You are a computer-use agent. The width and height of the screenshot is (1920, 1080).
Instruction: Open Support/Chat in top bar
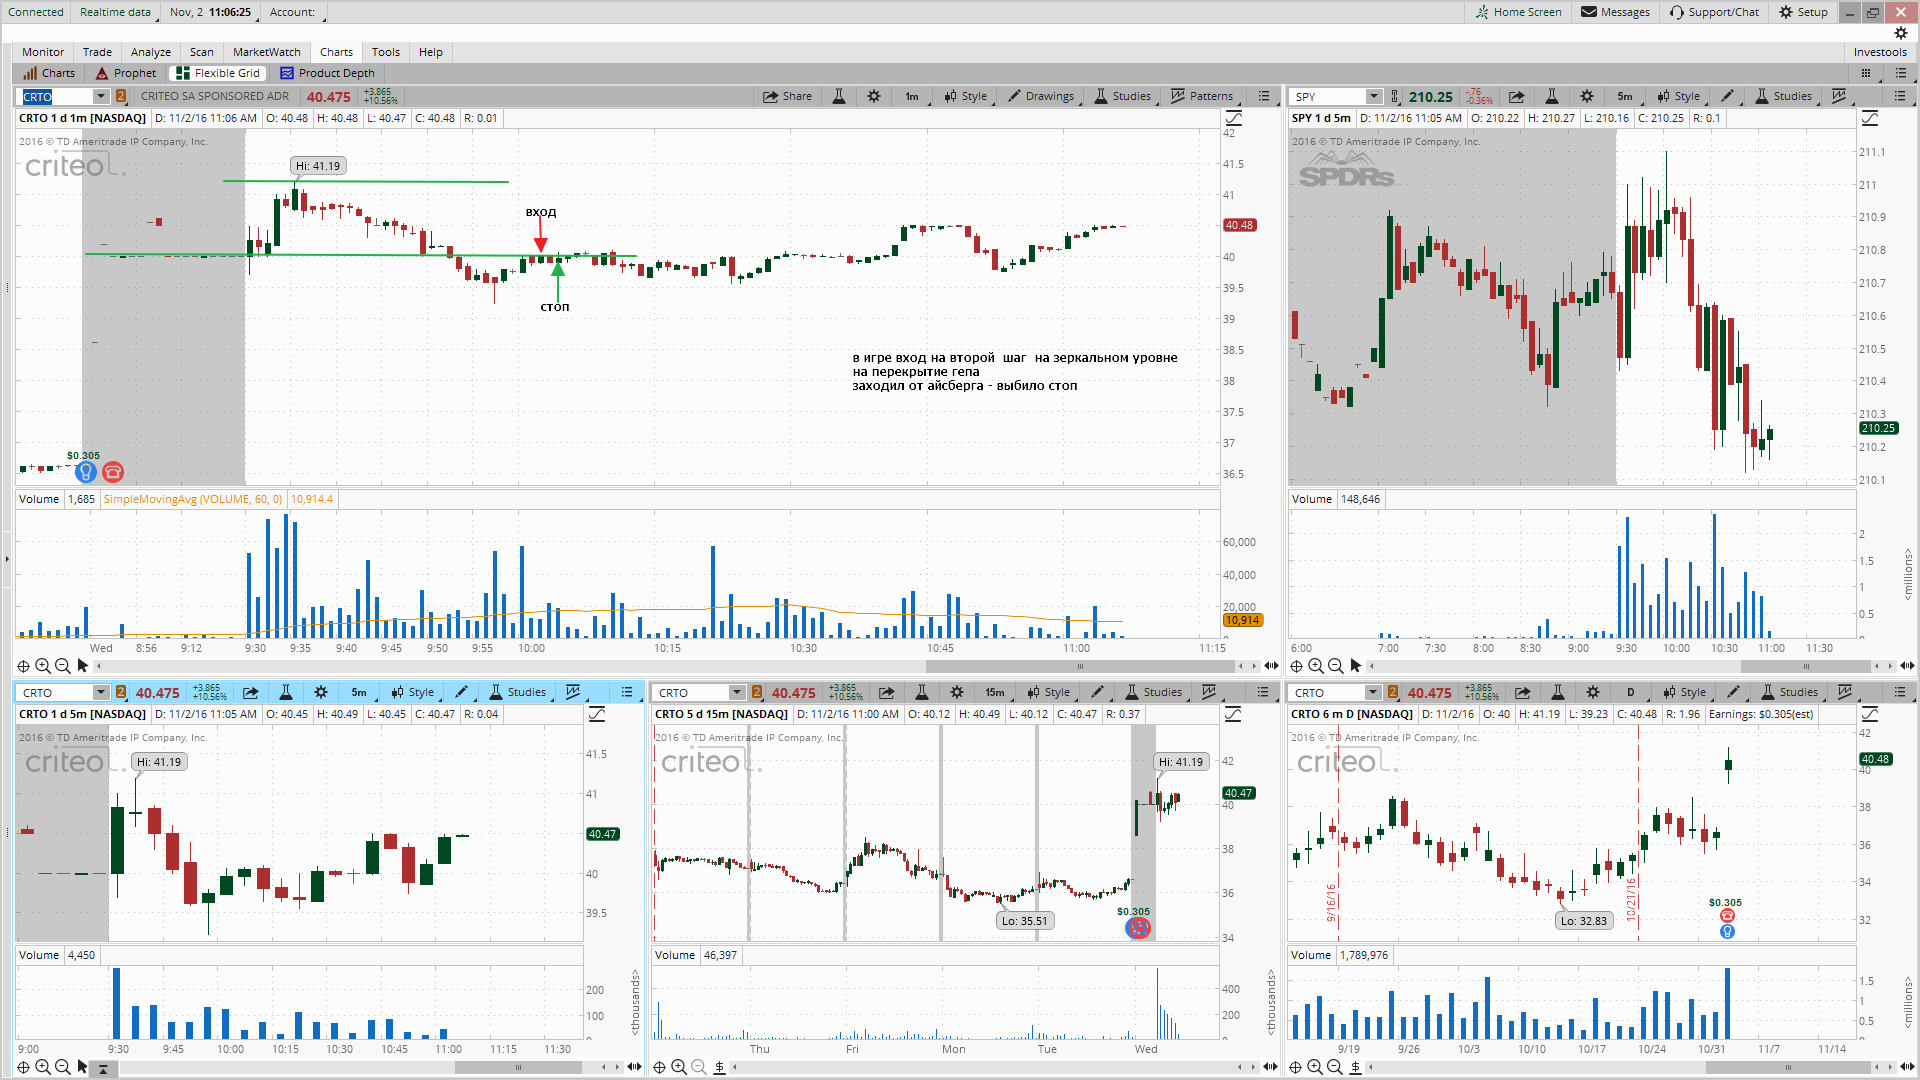coord(1714,12)
